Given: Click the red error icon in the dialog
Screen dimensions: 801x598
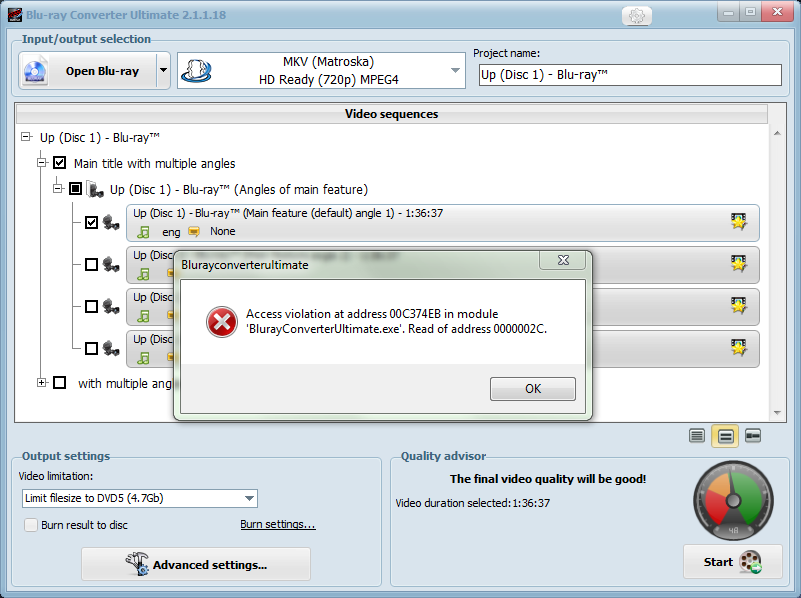Looking at the screenshot, I should [x=222, y=322].
